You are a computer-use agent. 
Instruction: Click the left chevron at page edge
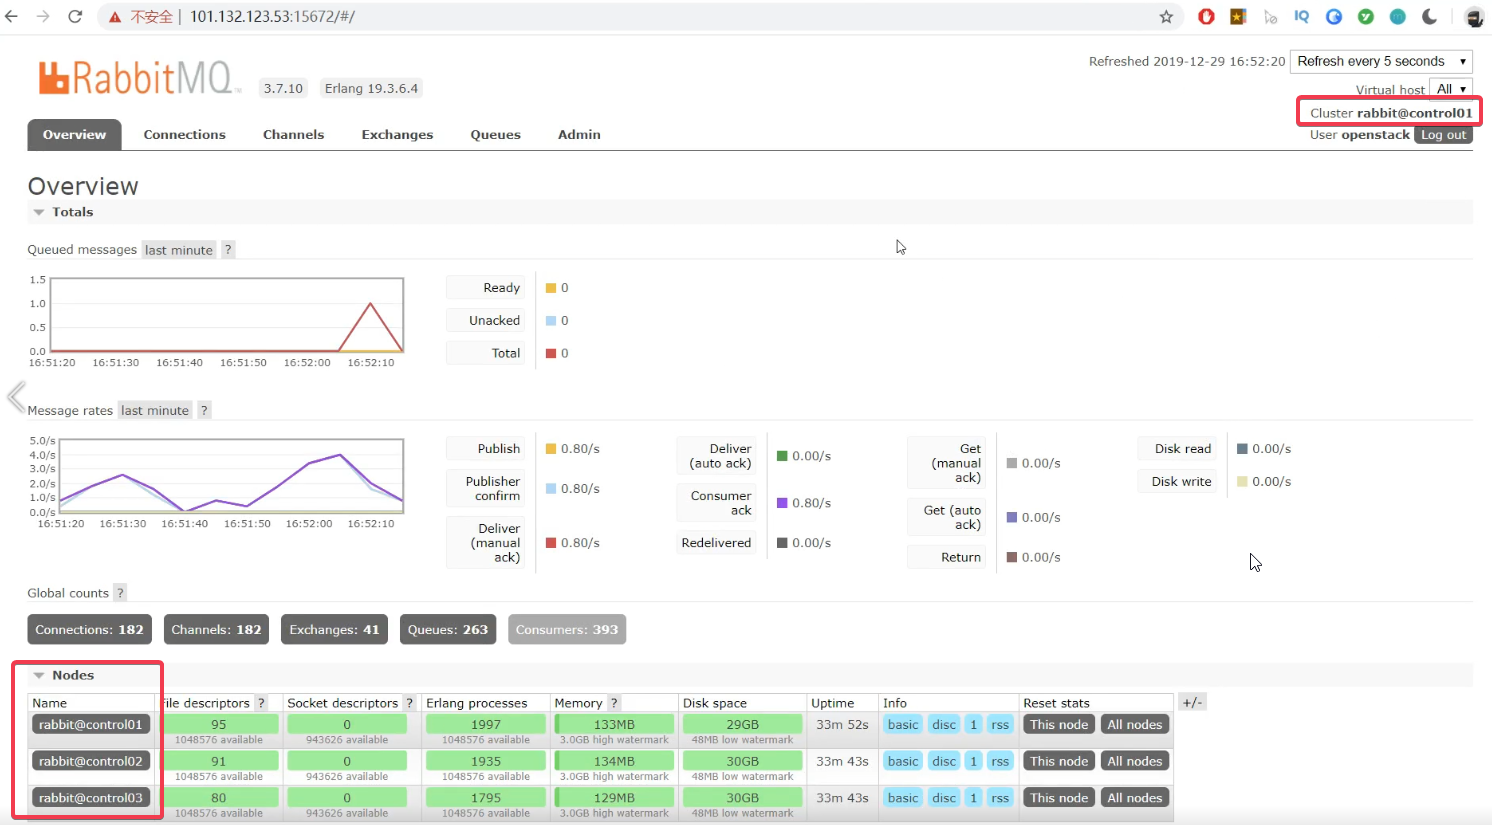pyautogui.click(x=16, y=397)
